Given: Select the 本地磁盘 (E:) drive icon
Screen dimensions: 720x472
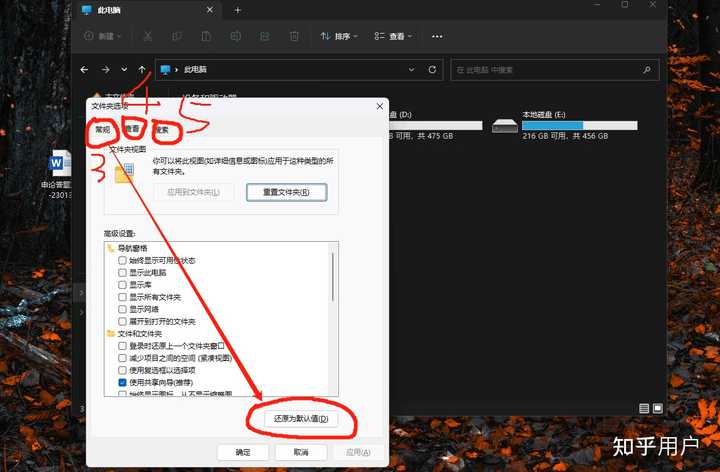Looking at the screenshot, I should click(505, 125).
